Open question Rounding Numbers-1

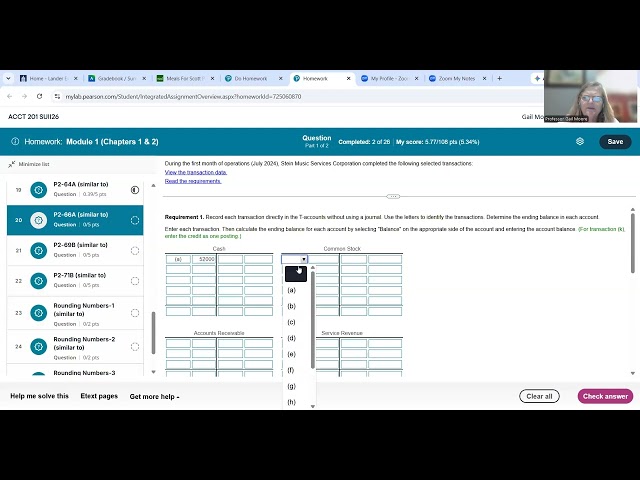75,313
